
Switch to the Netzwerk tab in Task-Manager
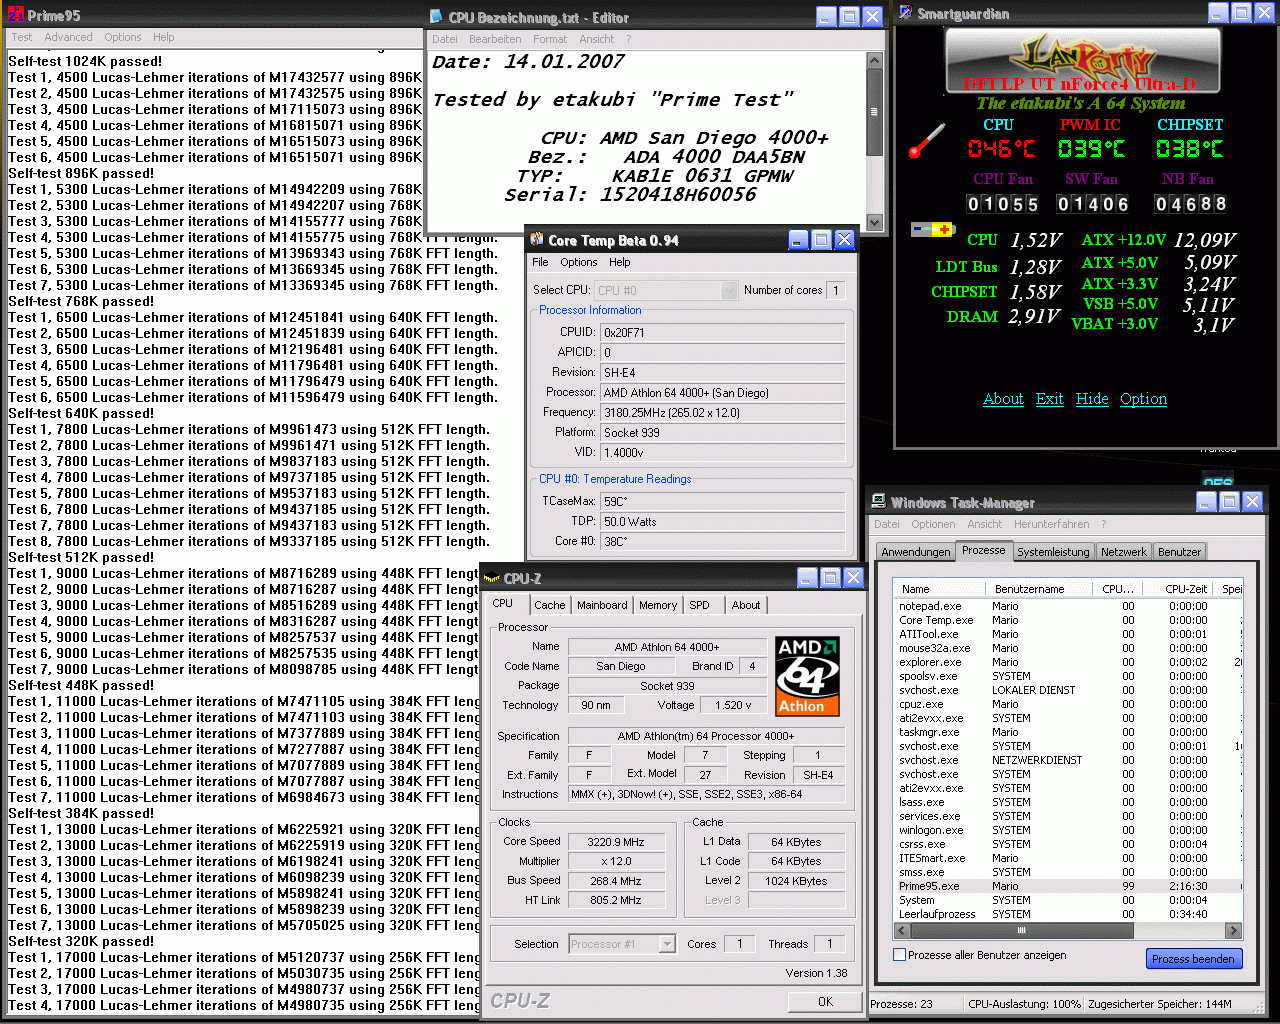pyautogui.click(x=1124, y=552)
